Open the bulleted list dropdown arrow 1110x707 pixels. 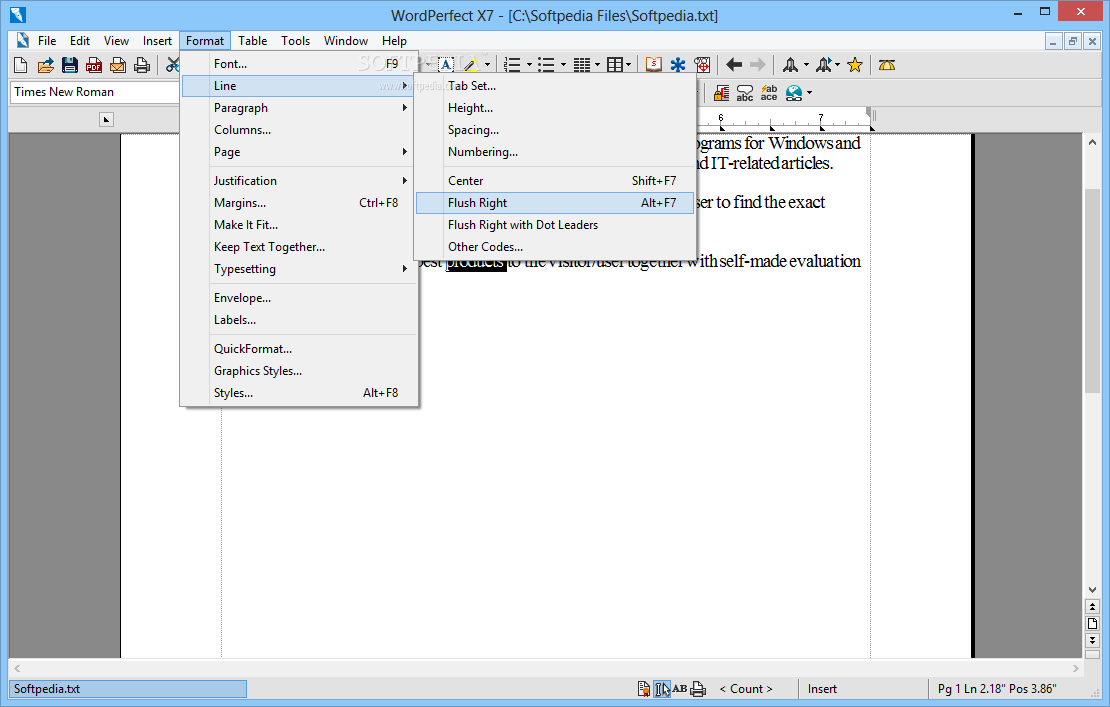tap(563, 65)
